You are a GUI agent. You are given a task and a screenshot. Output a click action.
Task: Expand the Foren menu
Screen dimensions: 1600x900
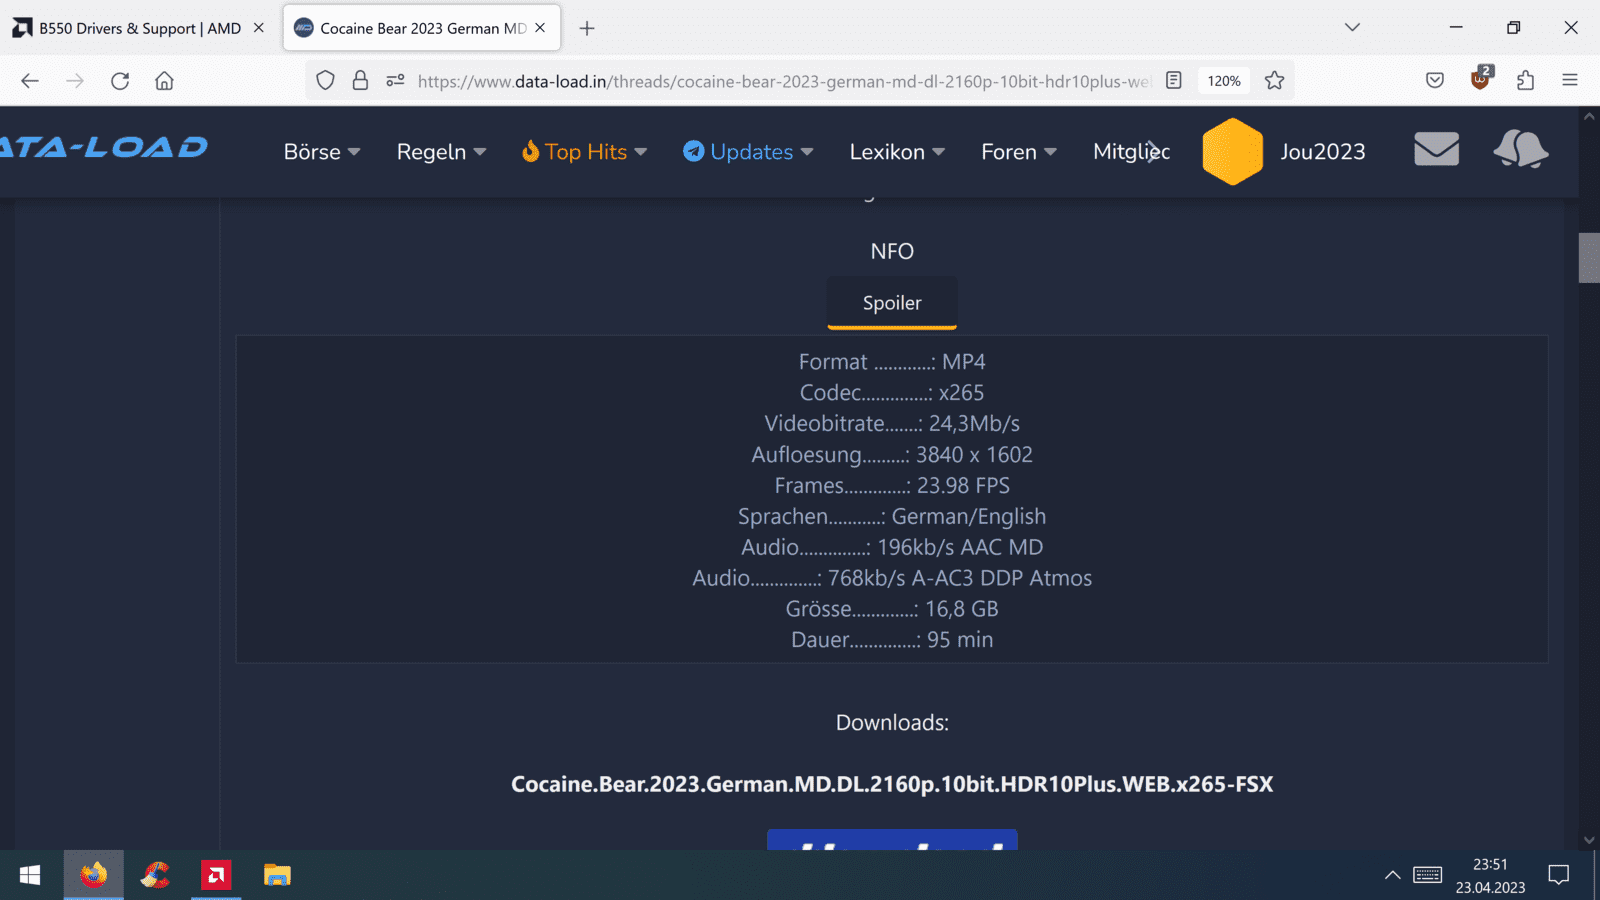tap(1019, 152)
